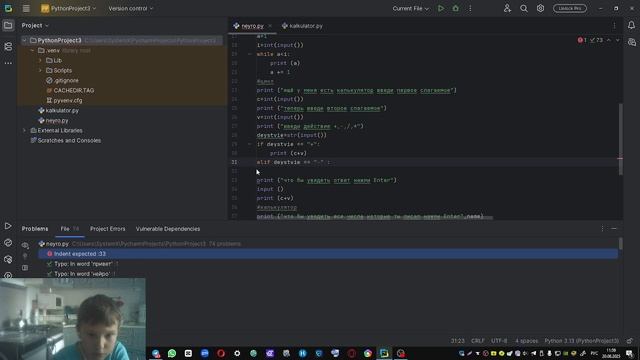
Task: Select File tab in Problems panel
Action: pos(69,229)
